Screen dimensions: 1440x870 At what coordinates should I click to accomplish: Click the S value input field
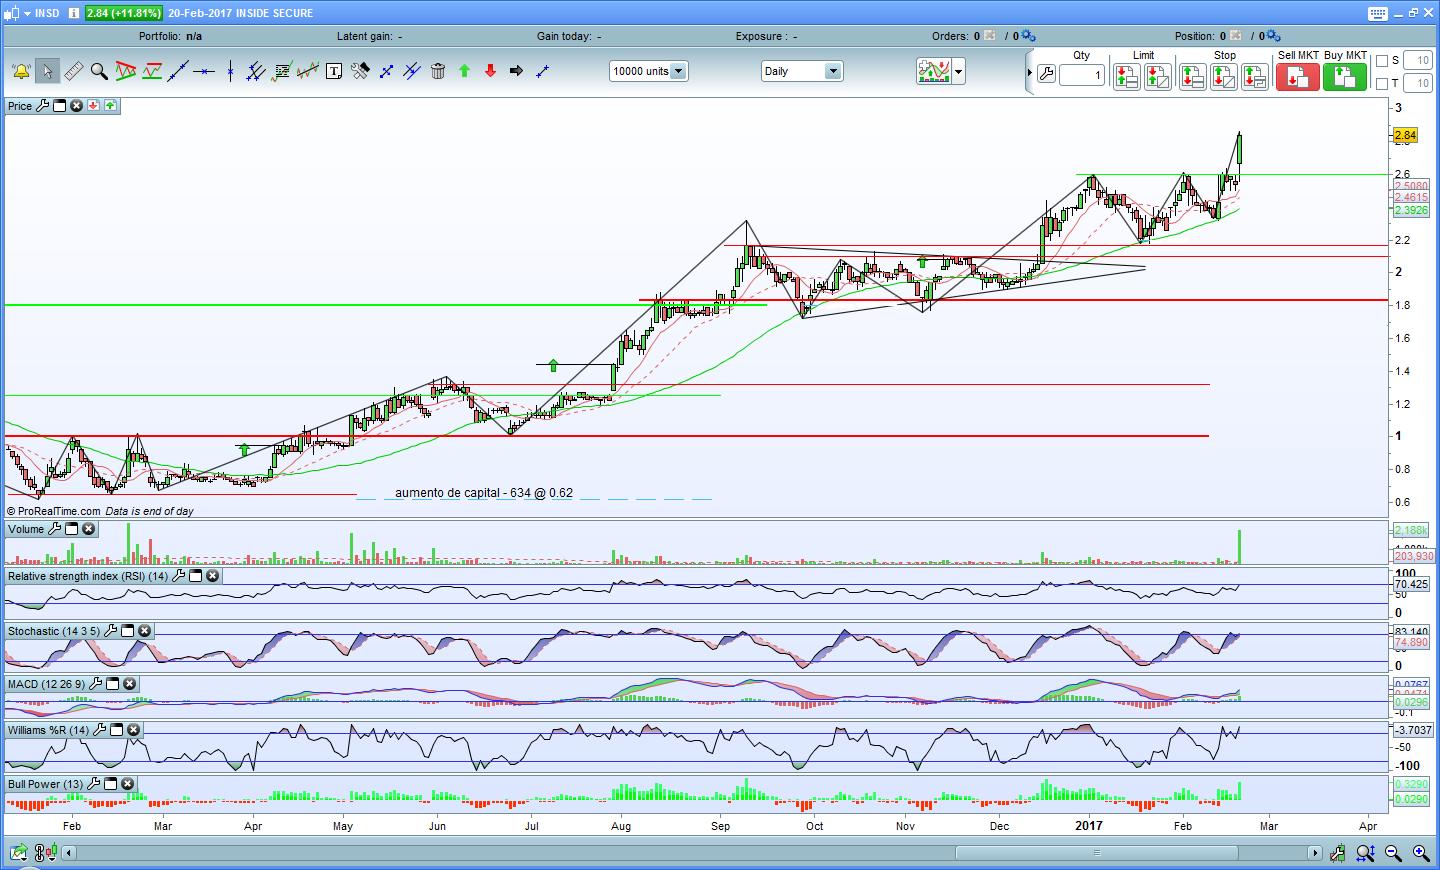(x=1419, y=61)
